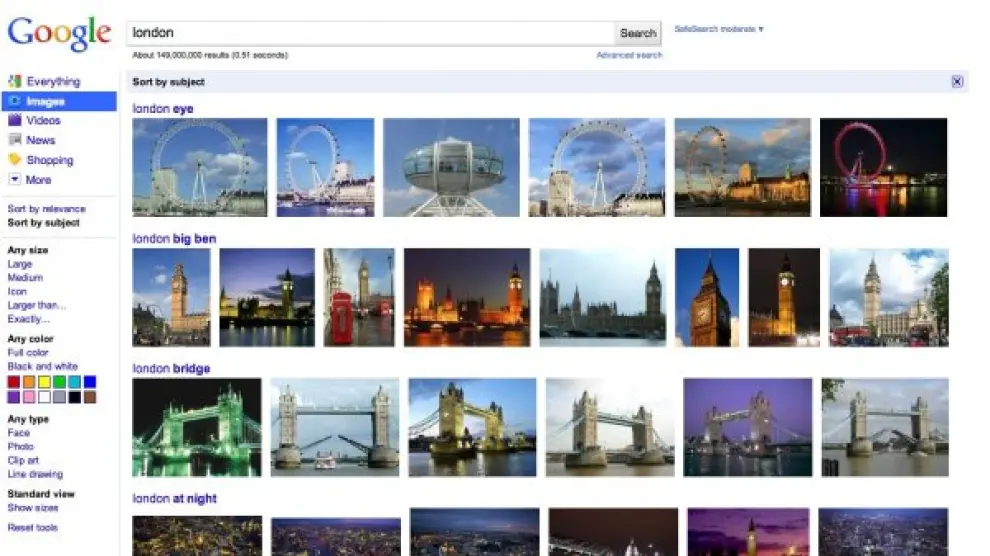
Task: Pick the green color swatch
Action: (x=59, y=382)
